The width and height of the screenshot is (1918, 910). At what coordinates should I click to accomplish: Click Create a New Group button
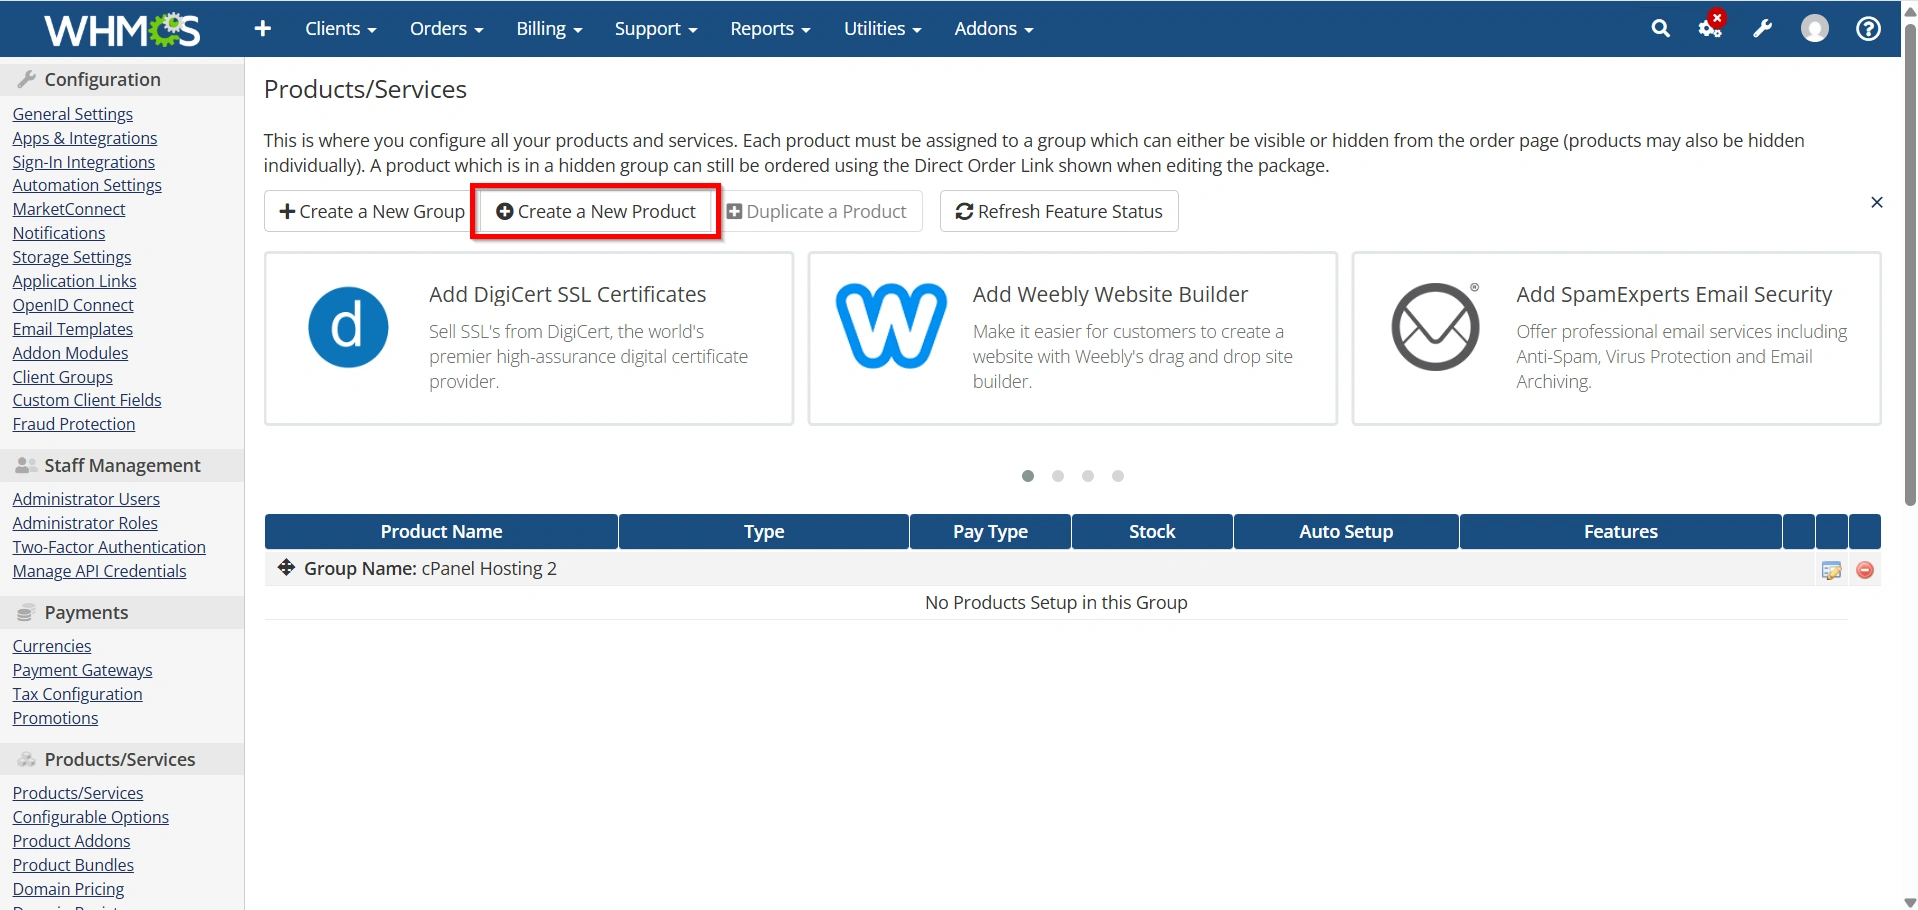click(x=372, y=211)
